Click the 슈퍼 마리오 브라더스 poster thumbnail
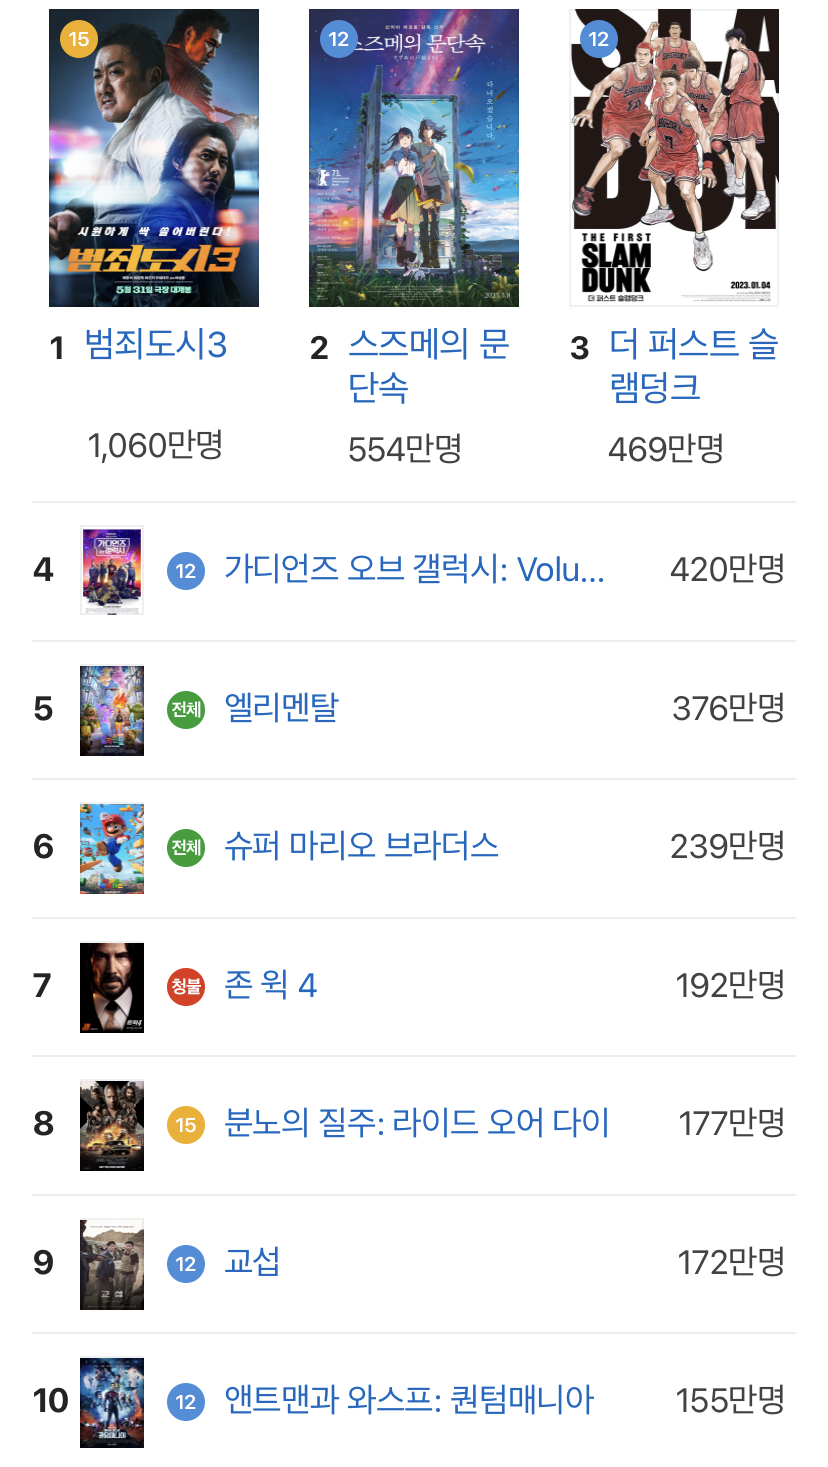The image size is (828, 1467). coord(112,847)
